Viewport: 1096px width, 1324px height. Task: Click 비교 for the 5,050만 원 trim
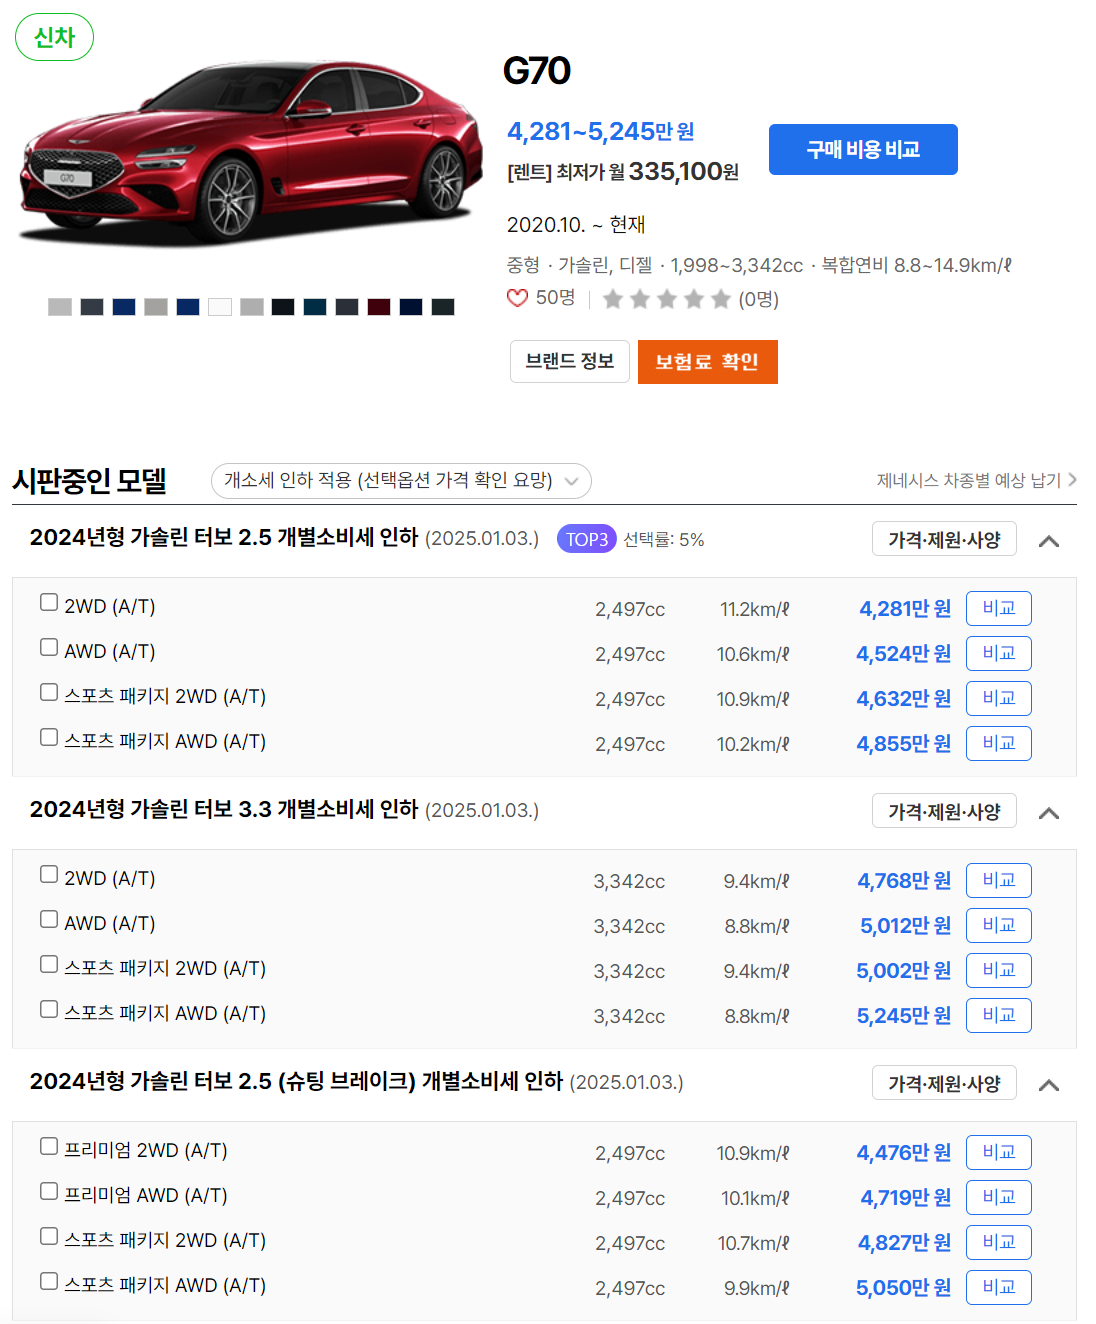(x=999, y=1287)
